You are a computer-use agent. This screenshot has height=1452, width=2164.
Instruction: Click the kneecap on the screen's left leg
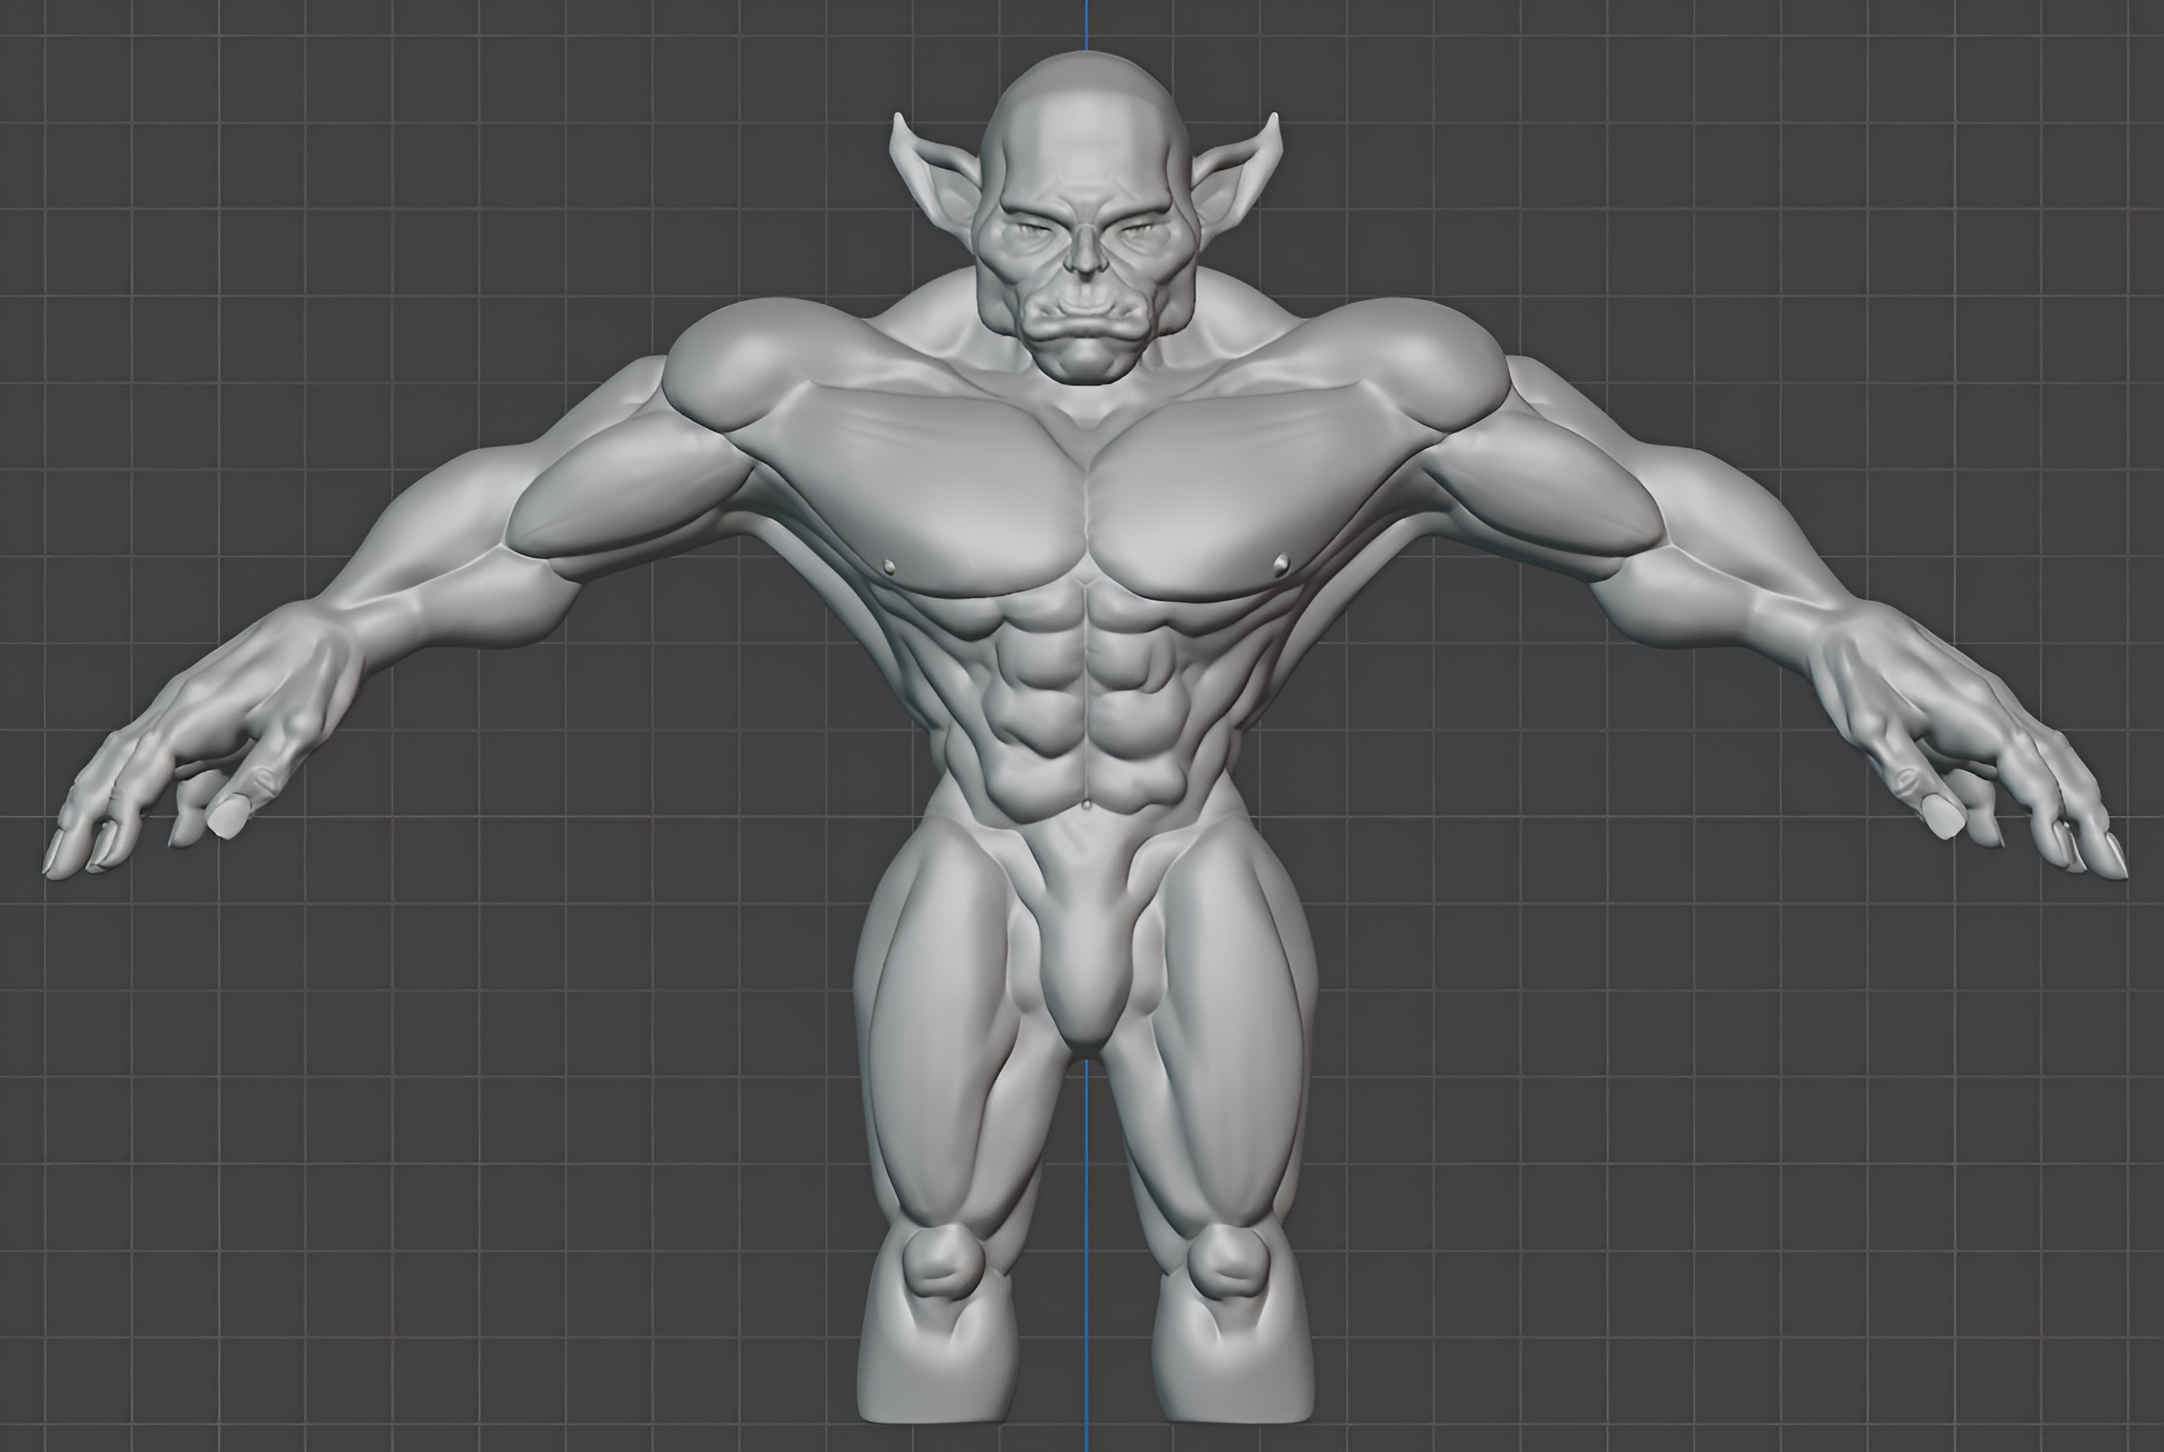[x=944, y=1263]
